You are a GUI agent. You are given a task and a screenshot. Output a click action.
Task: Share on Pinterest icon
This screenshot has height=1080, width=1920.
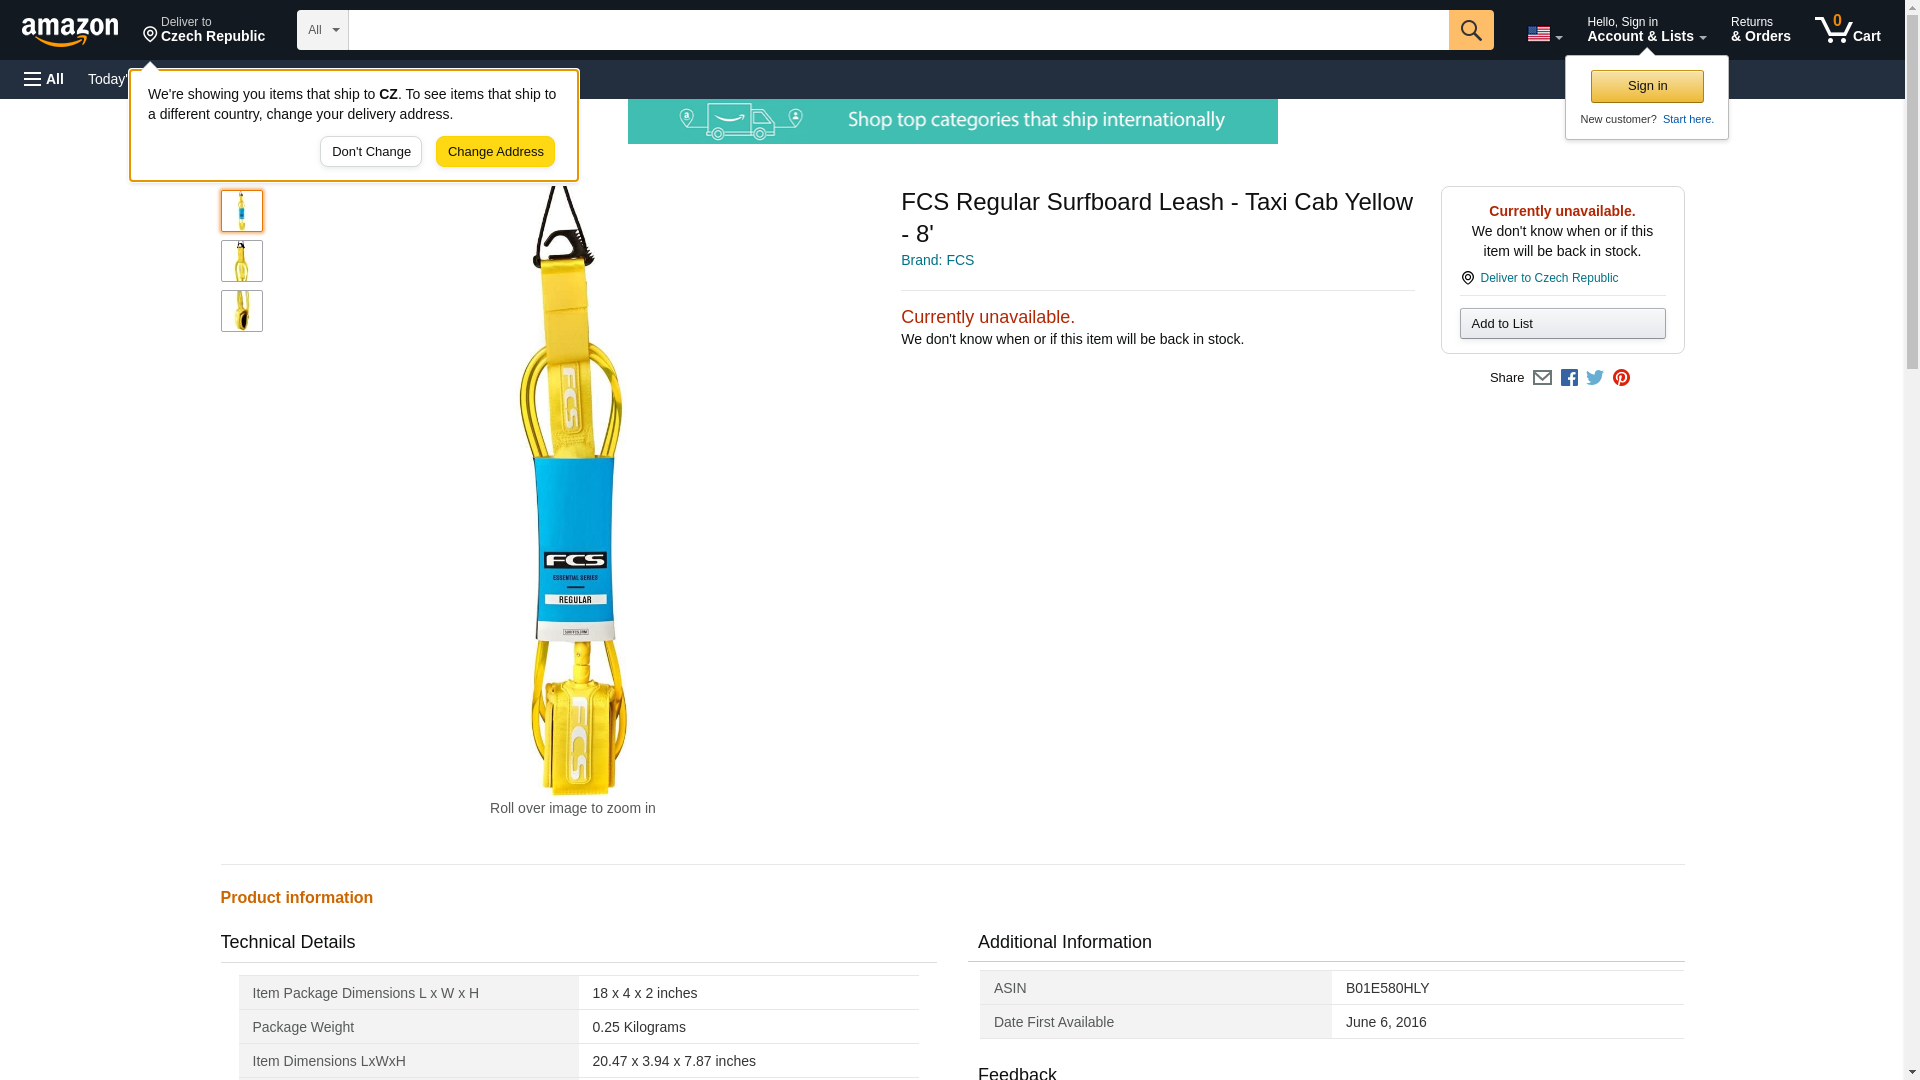coord(1621,378)
